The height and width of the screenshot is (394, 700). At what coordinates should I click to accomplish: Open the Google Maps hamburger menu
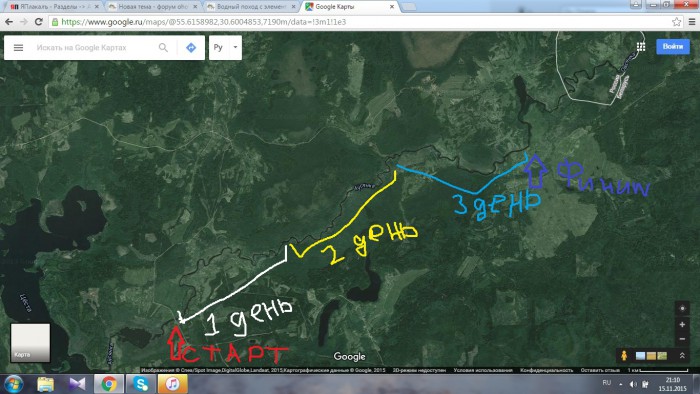[x=18, y=47]
